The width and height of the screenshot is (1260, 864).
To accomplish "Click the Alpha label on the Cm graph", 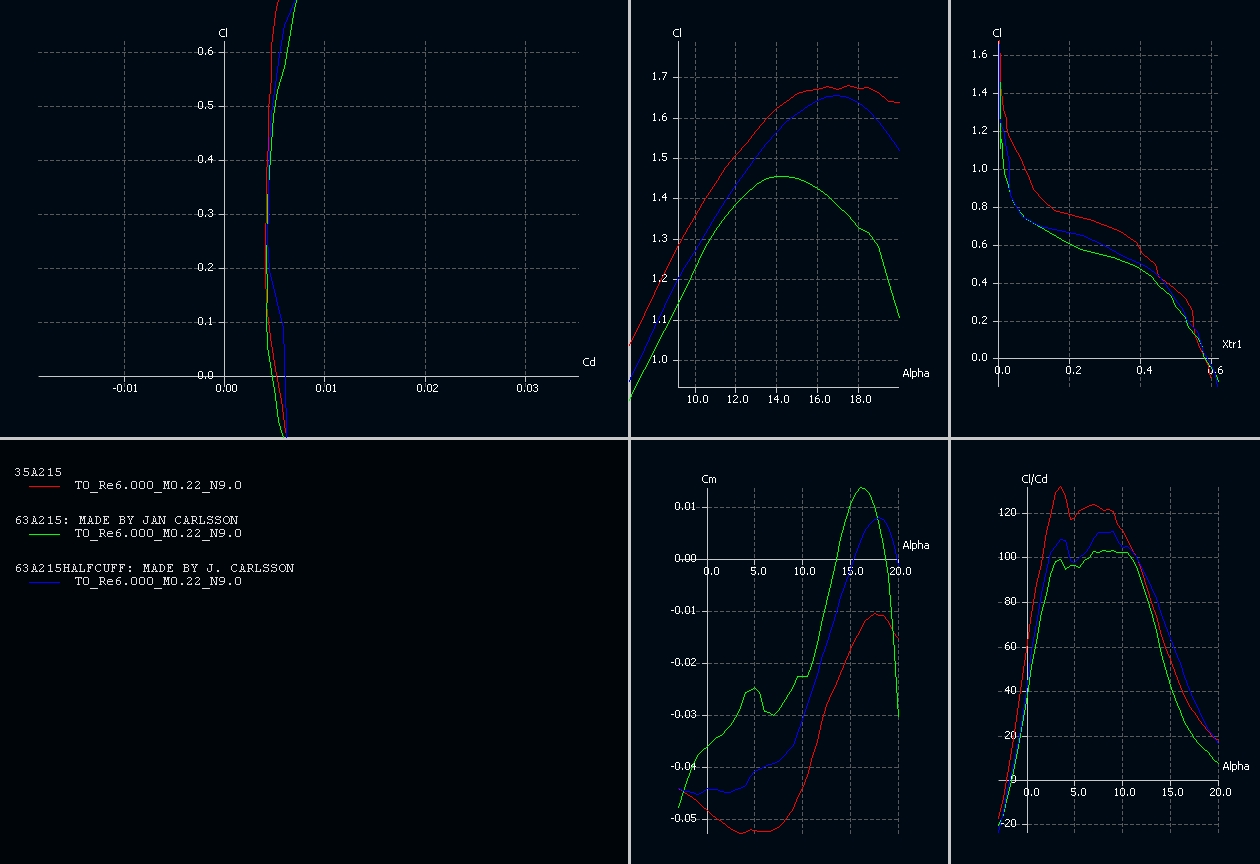I will click(x=915, y=545).
